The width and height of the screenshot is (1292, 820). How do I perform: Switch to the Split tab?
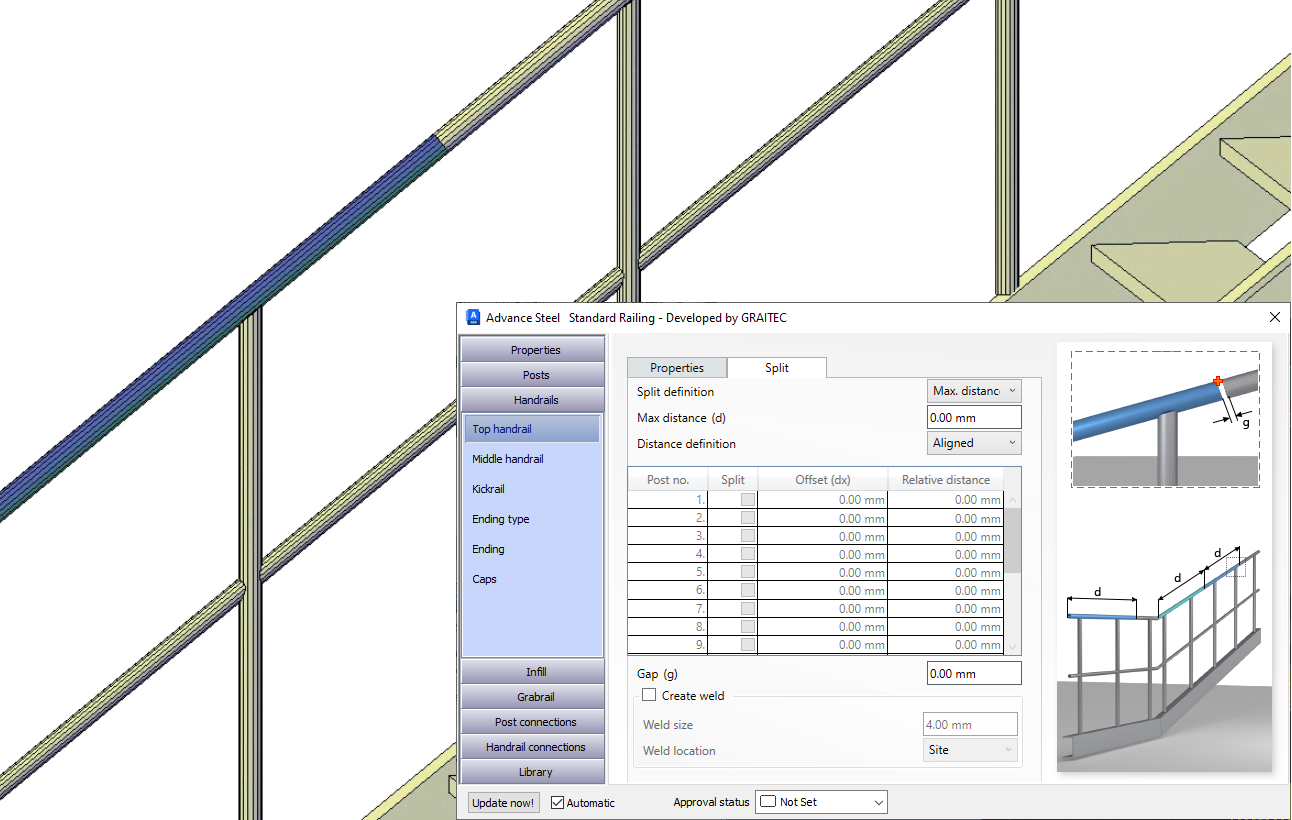pos(777,367)
